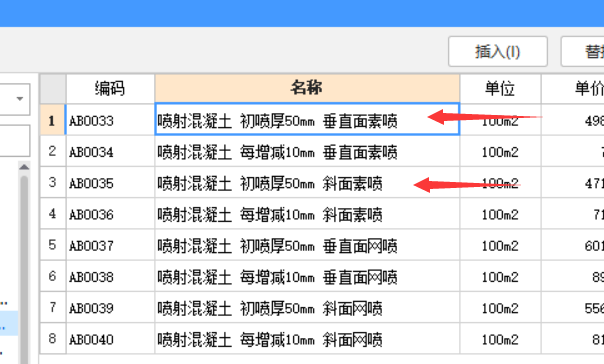Click the 单位 column header
The width and height of the screenshot is (604, 364).
tap(500, 89)
